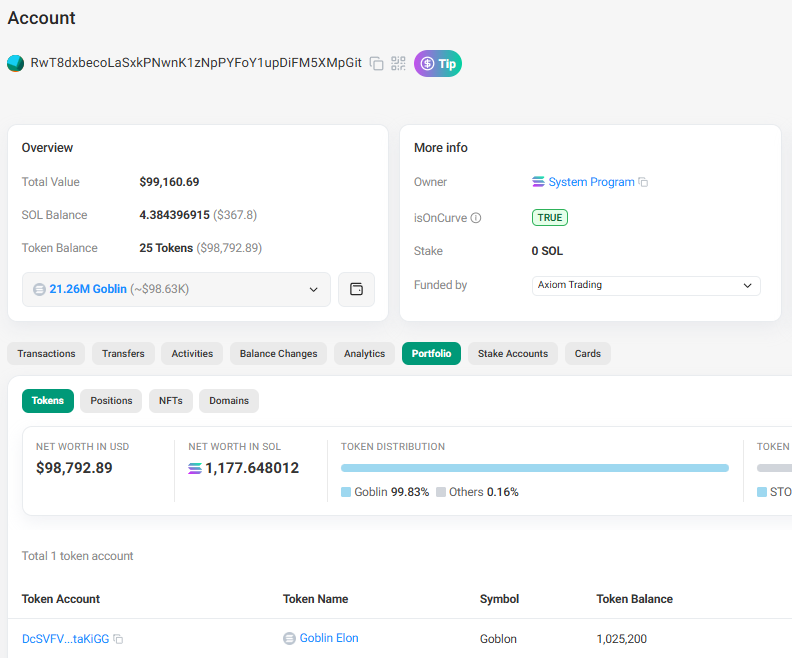This screenshot has height=658, width=792.
Task: Click the account avatar icon
Action: 15,63
